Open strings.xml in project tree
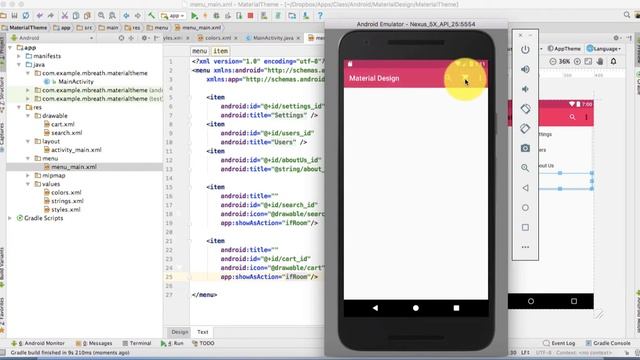640x360 pixels. click(x=67, y=201)
